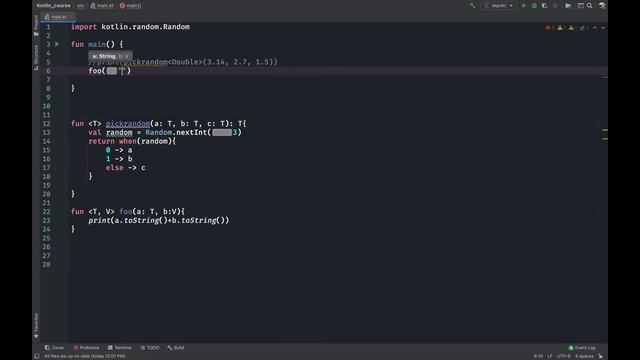The height and width of the screenshot is (360, 640).
Task: Toggle read-only lock icon in status bar
Action: tap(600, 356)
